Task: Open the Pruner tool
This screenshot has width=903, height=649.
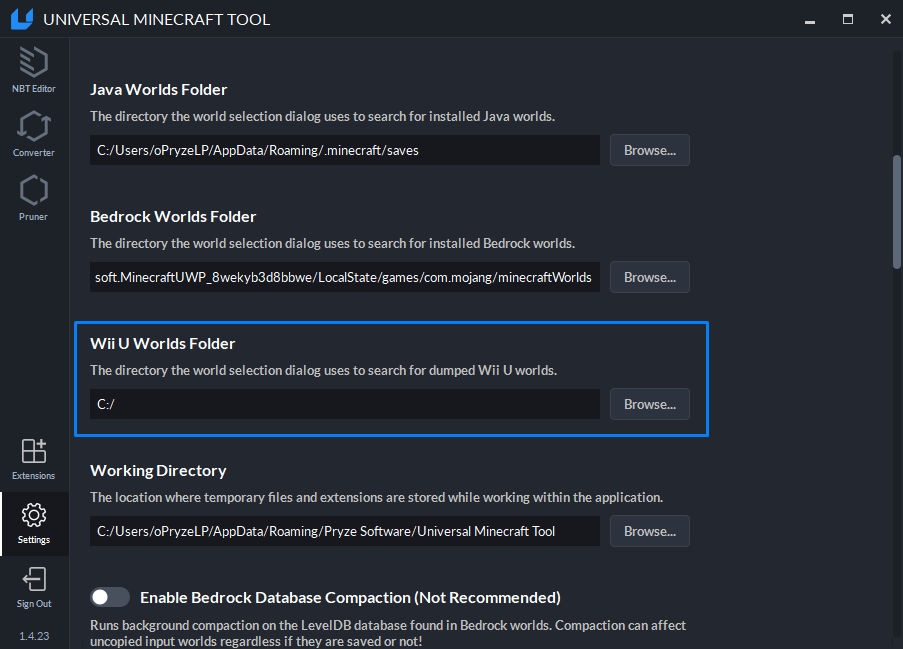Action: (x=33, y=198)
